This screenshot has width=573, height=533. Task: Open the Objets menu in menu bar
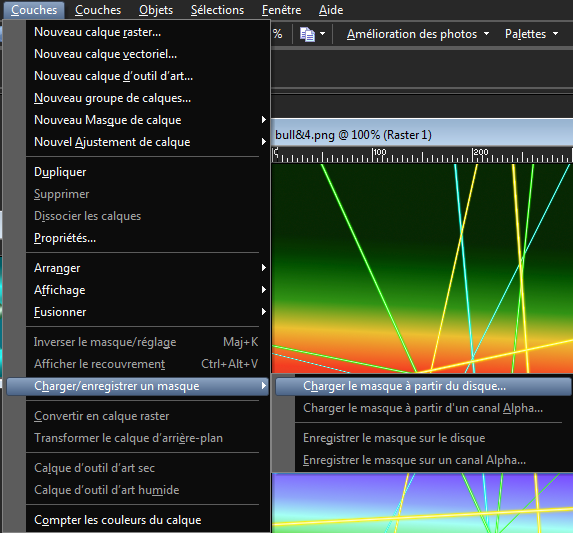(156, 10)
